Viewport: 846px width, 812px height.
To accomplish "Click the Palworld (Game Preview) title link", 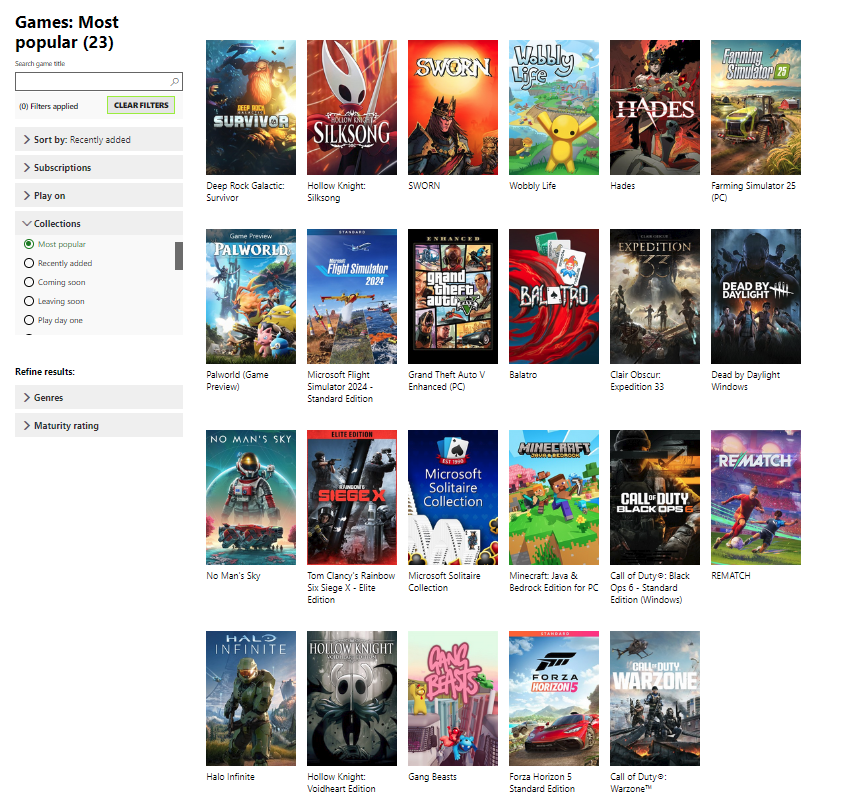I will [x=237, y=380].
